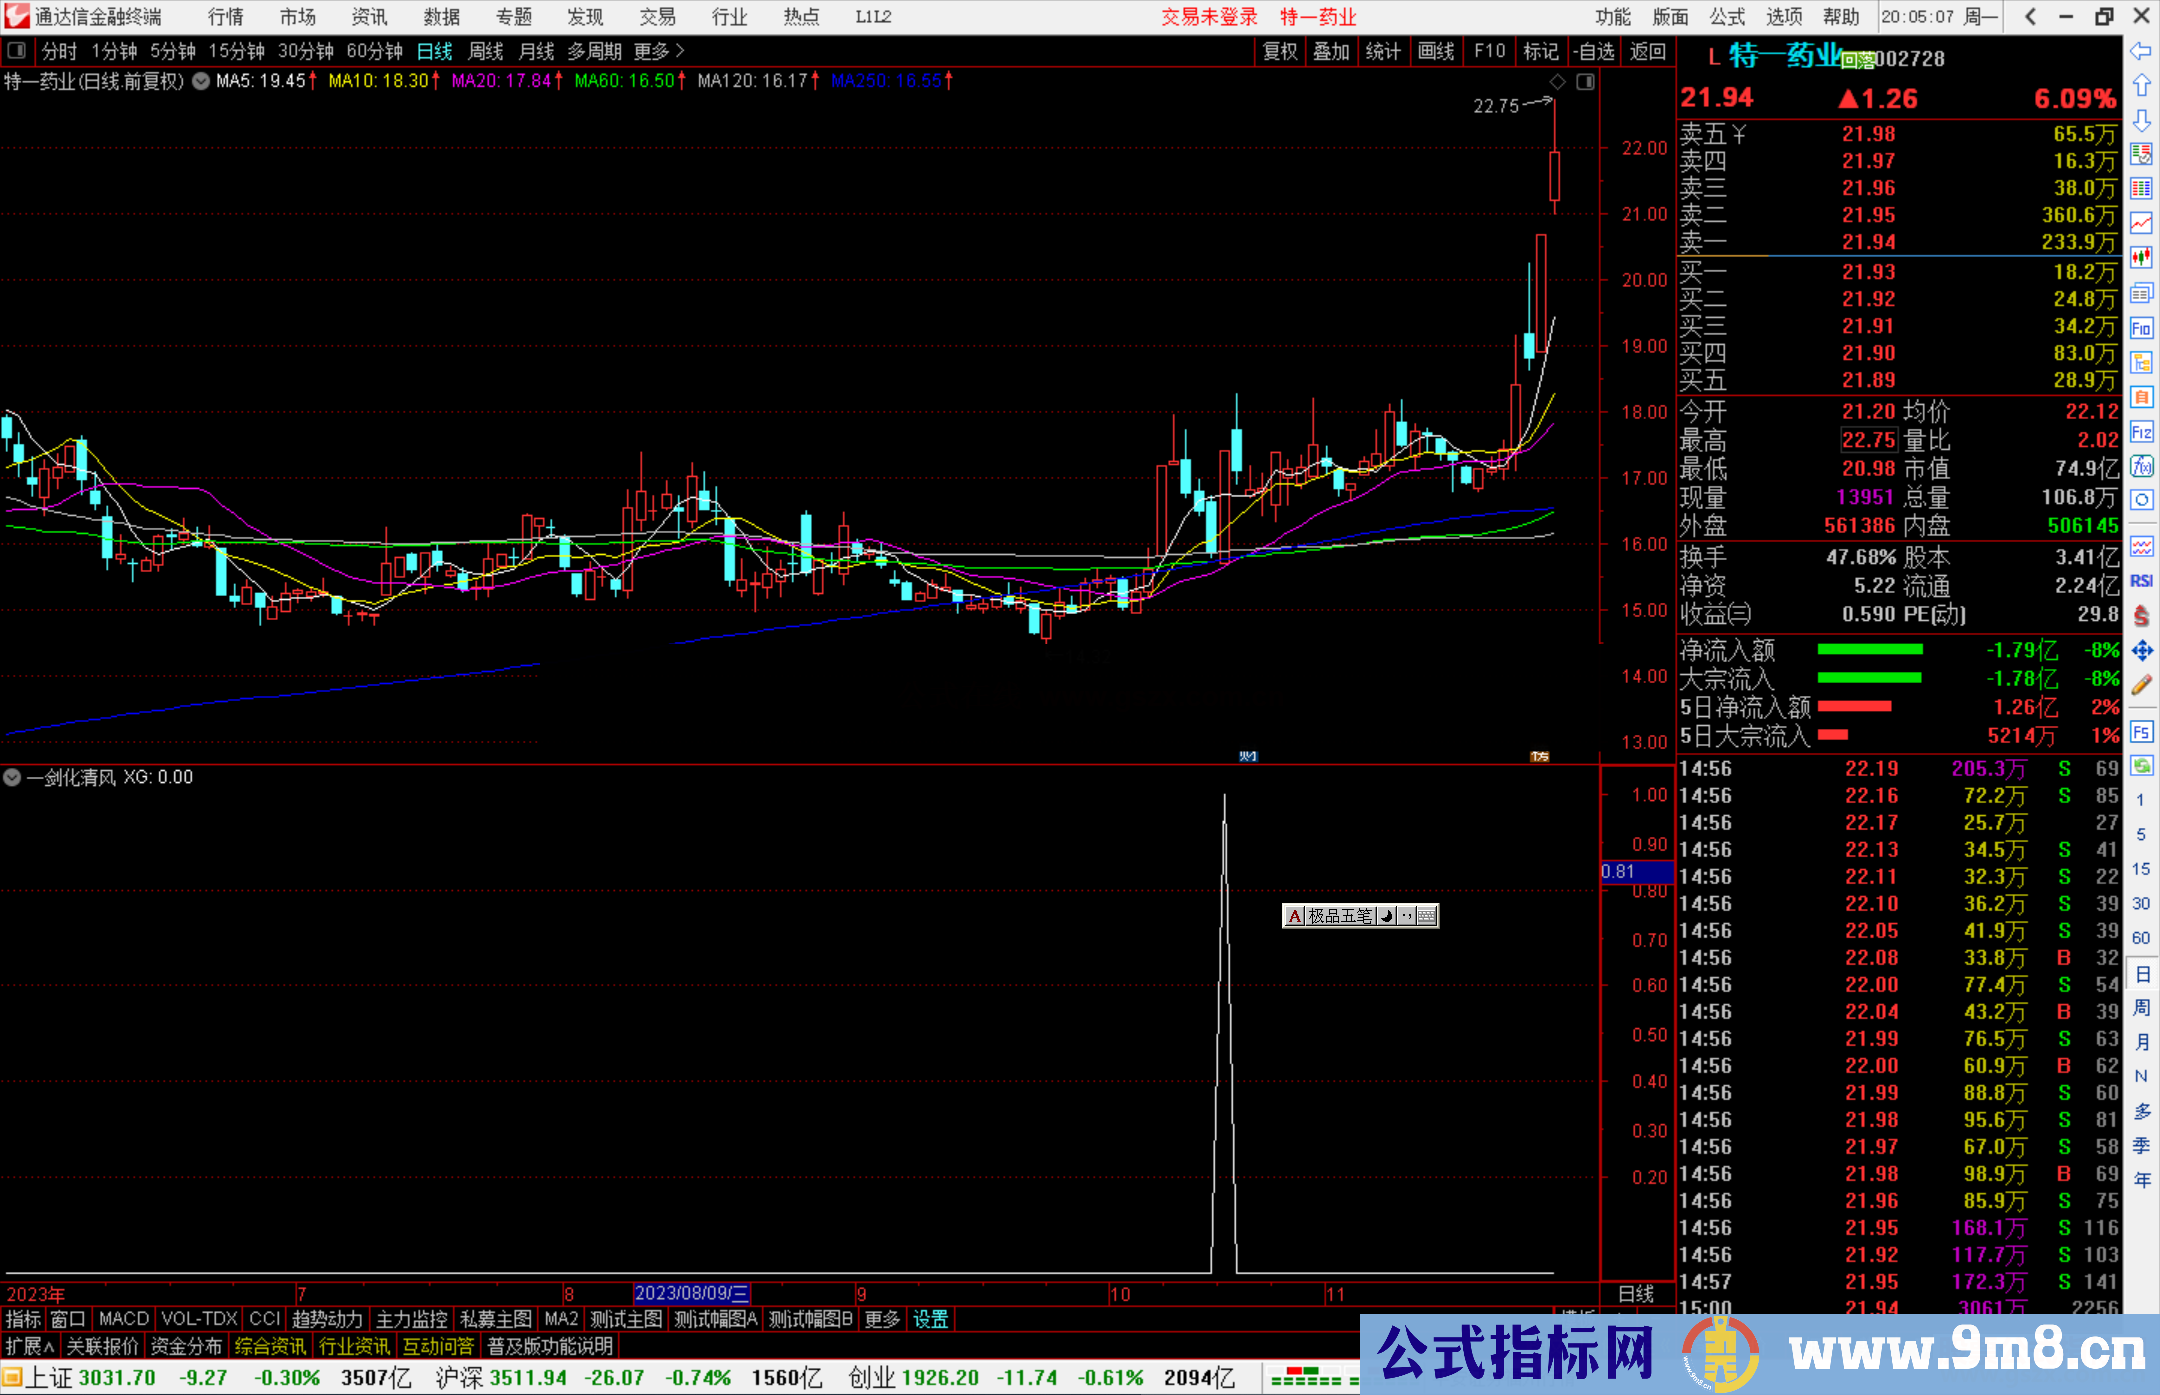The image size is (2160, 1395).
Task: Click the RSI indicator sidebar icon
Action: pos(2141,581)
